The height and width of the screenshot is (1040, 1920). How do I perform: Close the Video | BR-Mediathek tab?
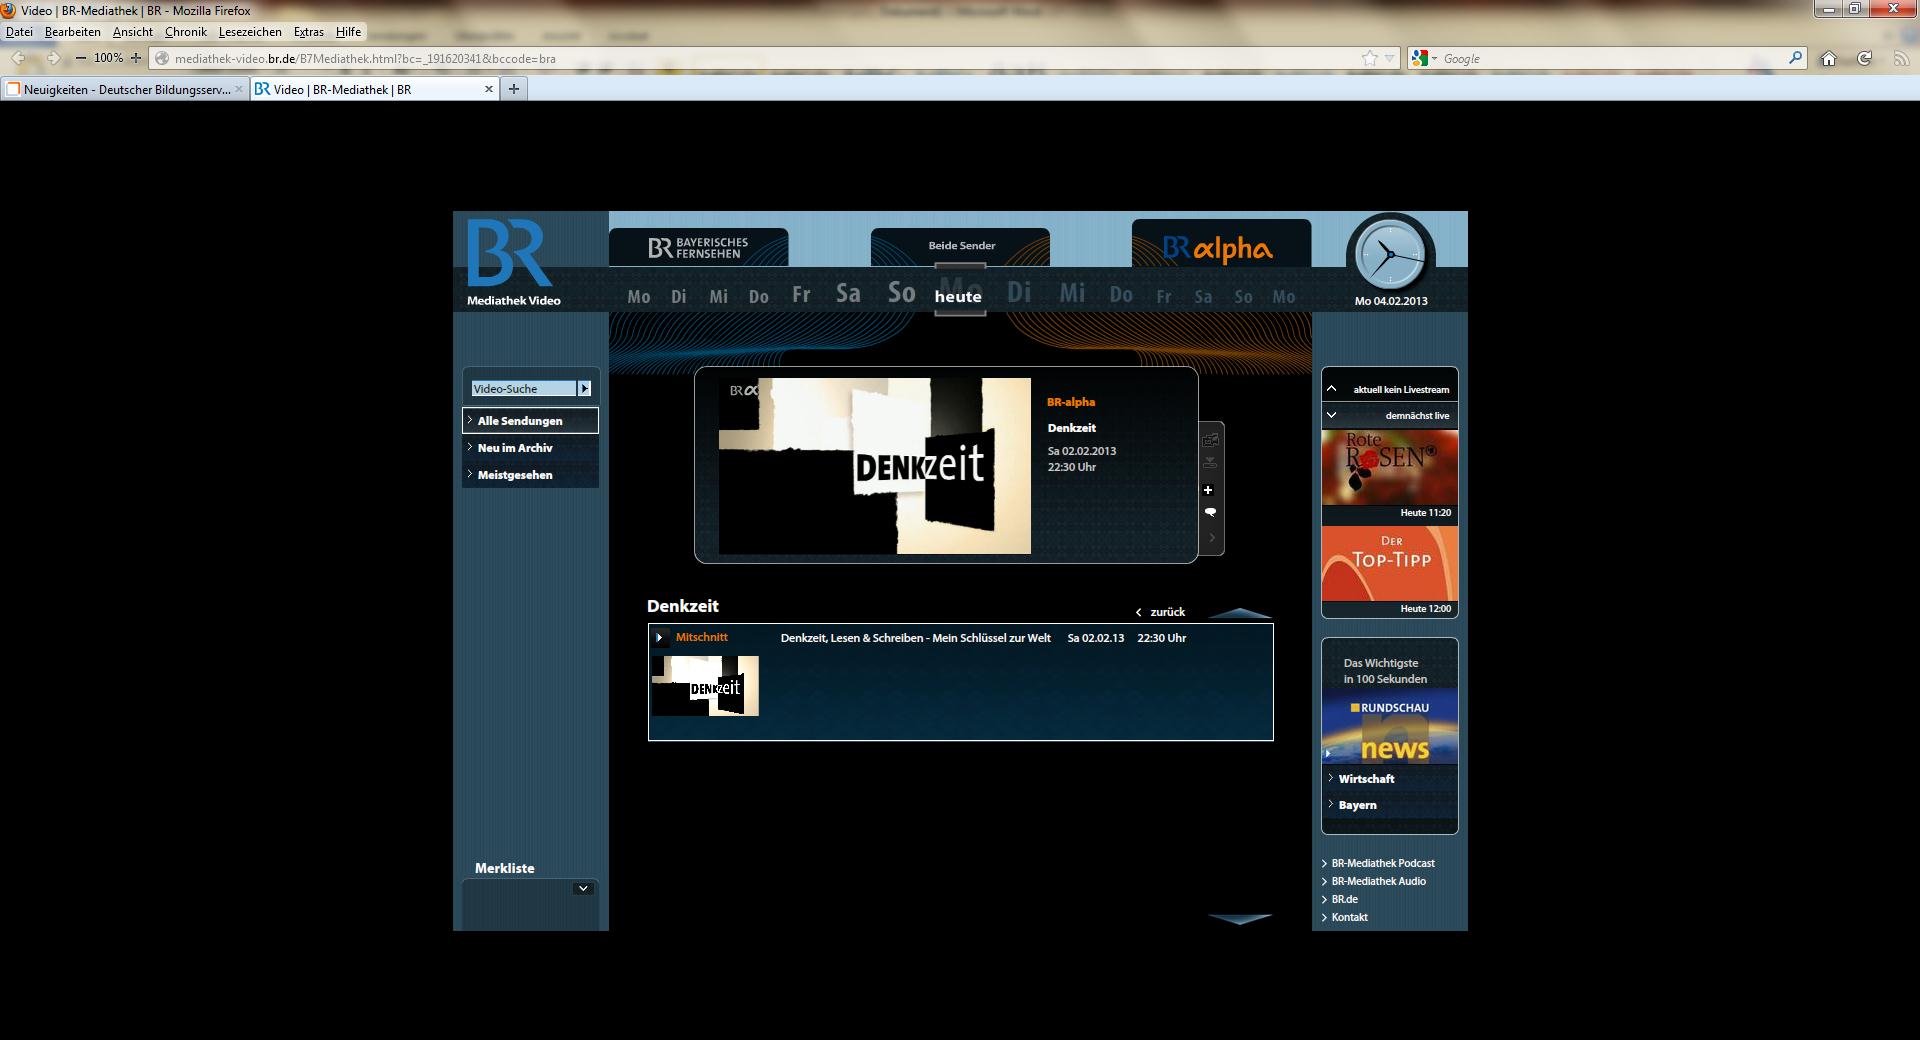point(489,89)
